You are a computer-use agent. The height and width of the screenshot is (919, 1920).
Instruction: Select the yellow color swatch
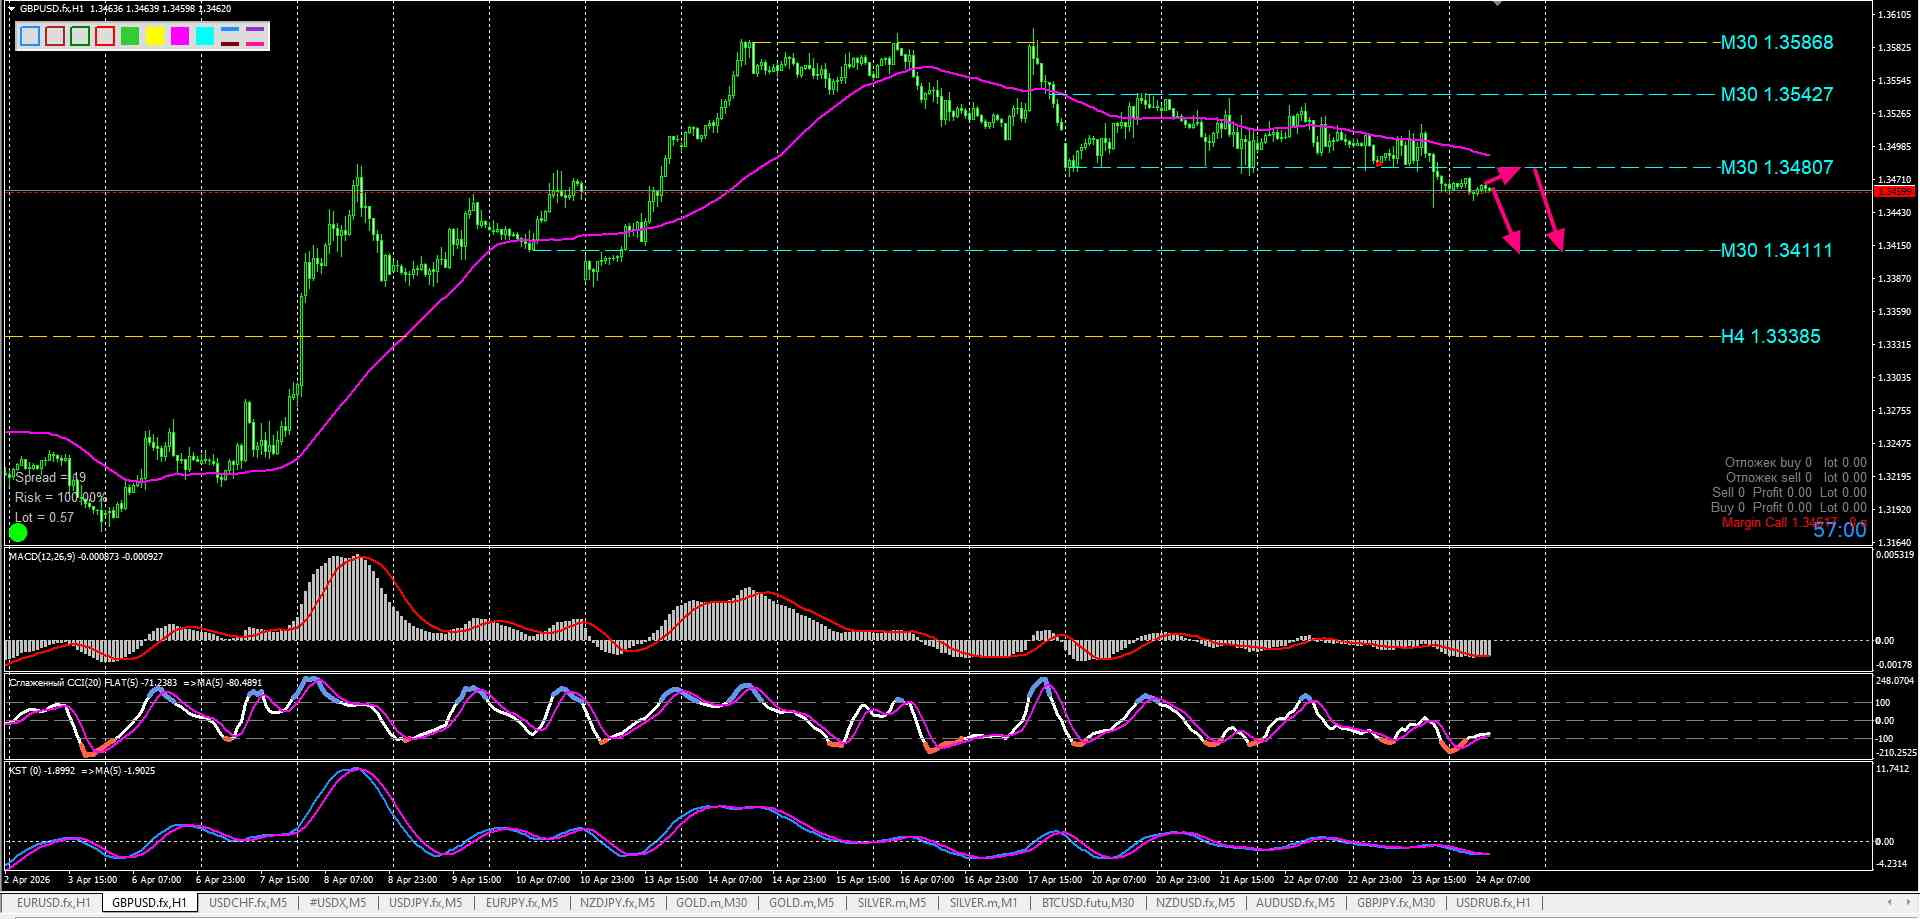[x=155, y=36]
